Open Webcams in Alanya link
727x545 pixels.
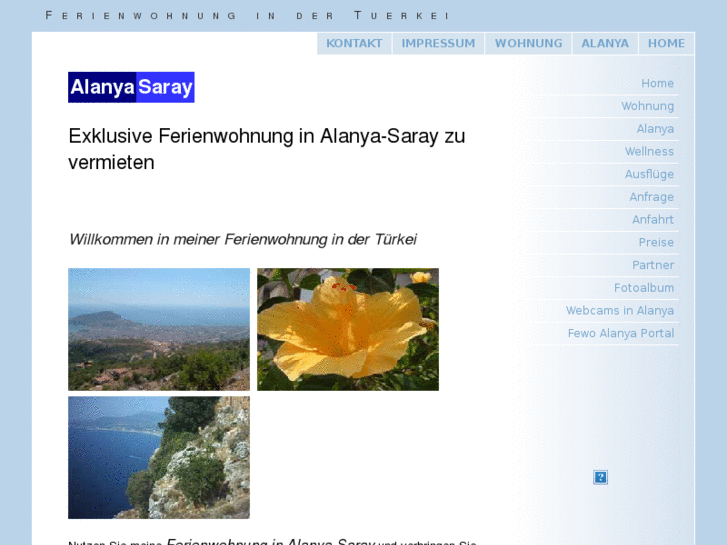coord(619,311)
